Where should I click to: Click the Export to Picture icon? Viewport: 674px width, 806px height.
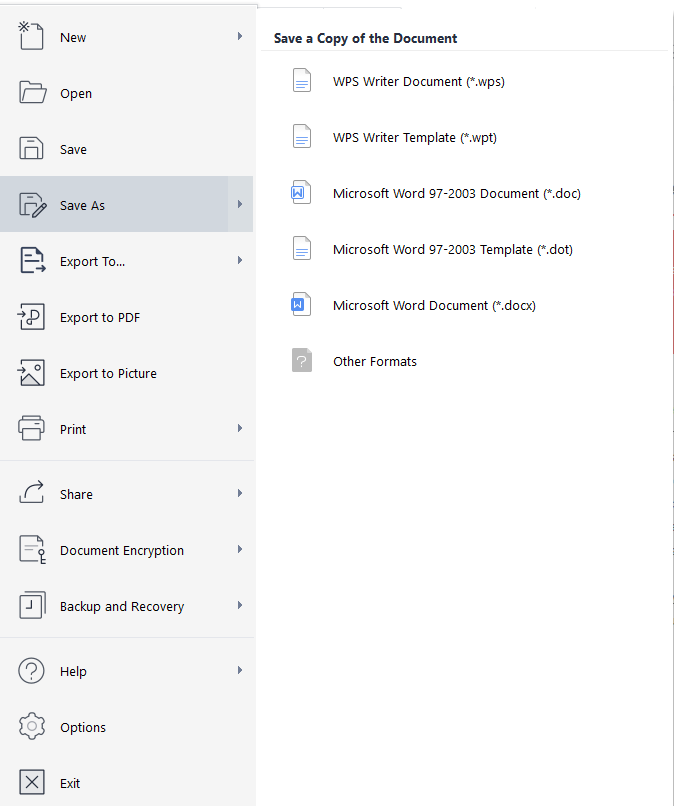[32, 373]
